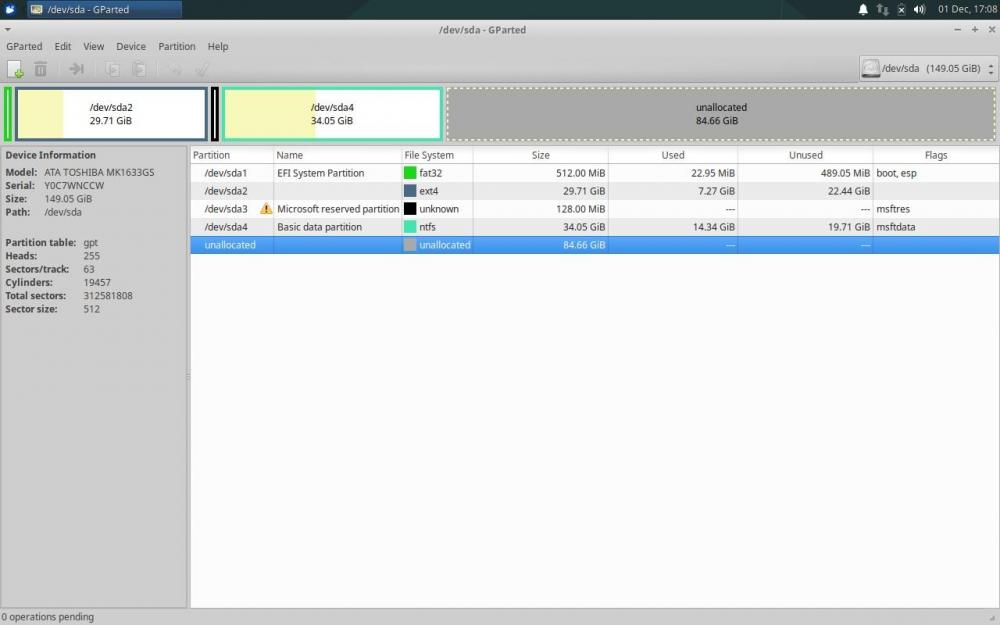Open the Partition menu

(177, 46)
